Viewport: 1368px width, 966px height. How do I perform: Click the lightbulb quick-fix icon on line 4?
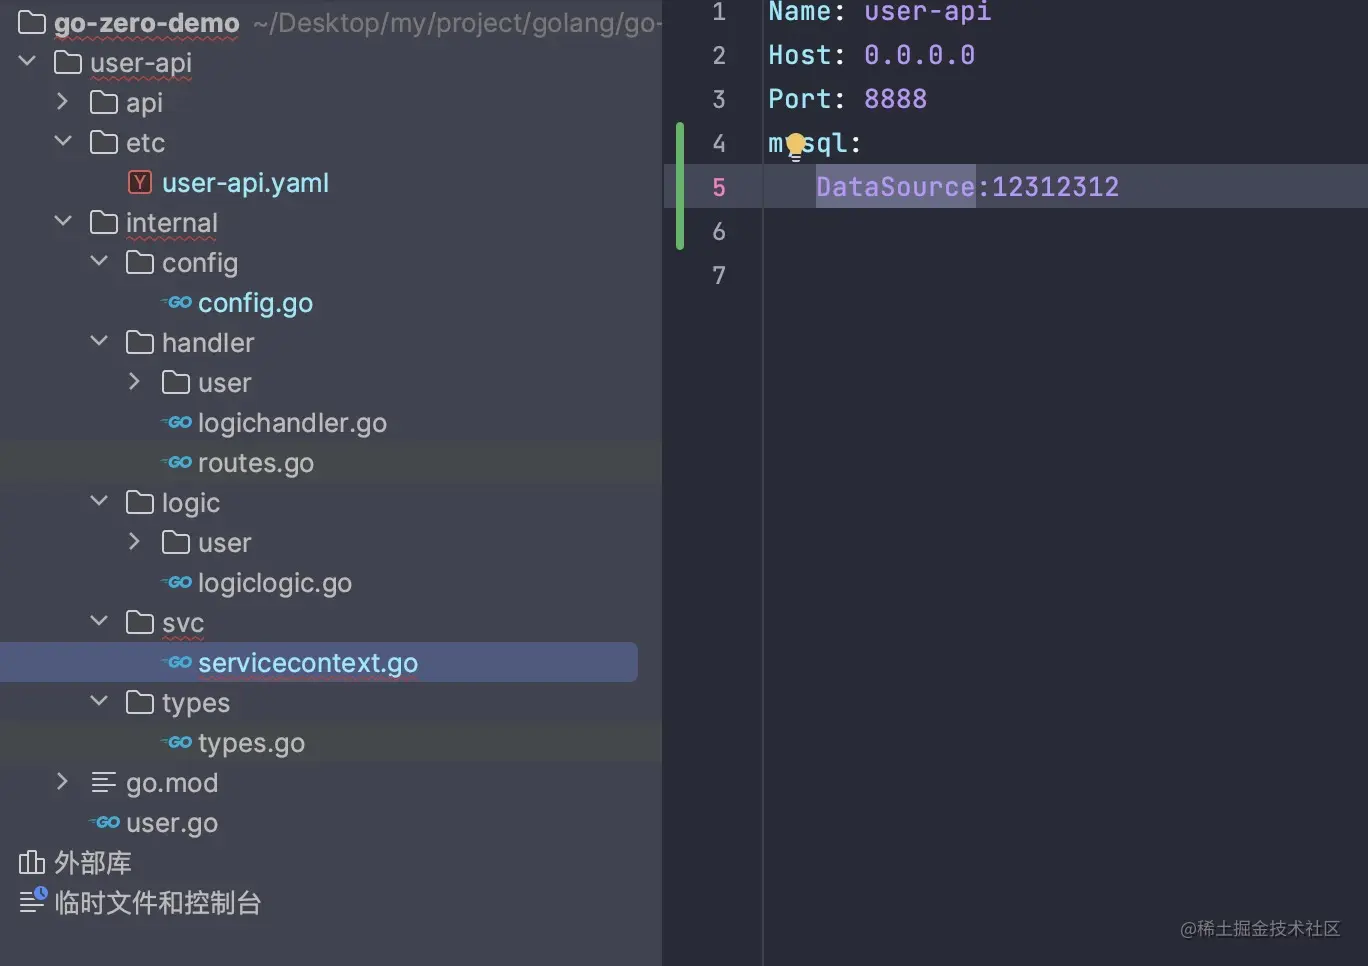tap(795, 145)
